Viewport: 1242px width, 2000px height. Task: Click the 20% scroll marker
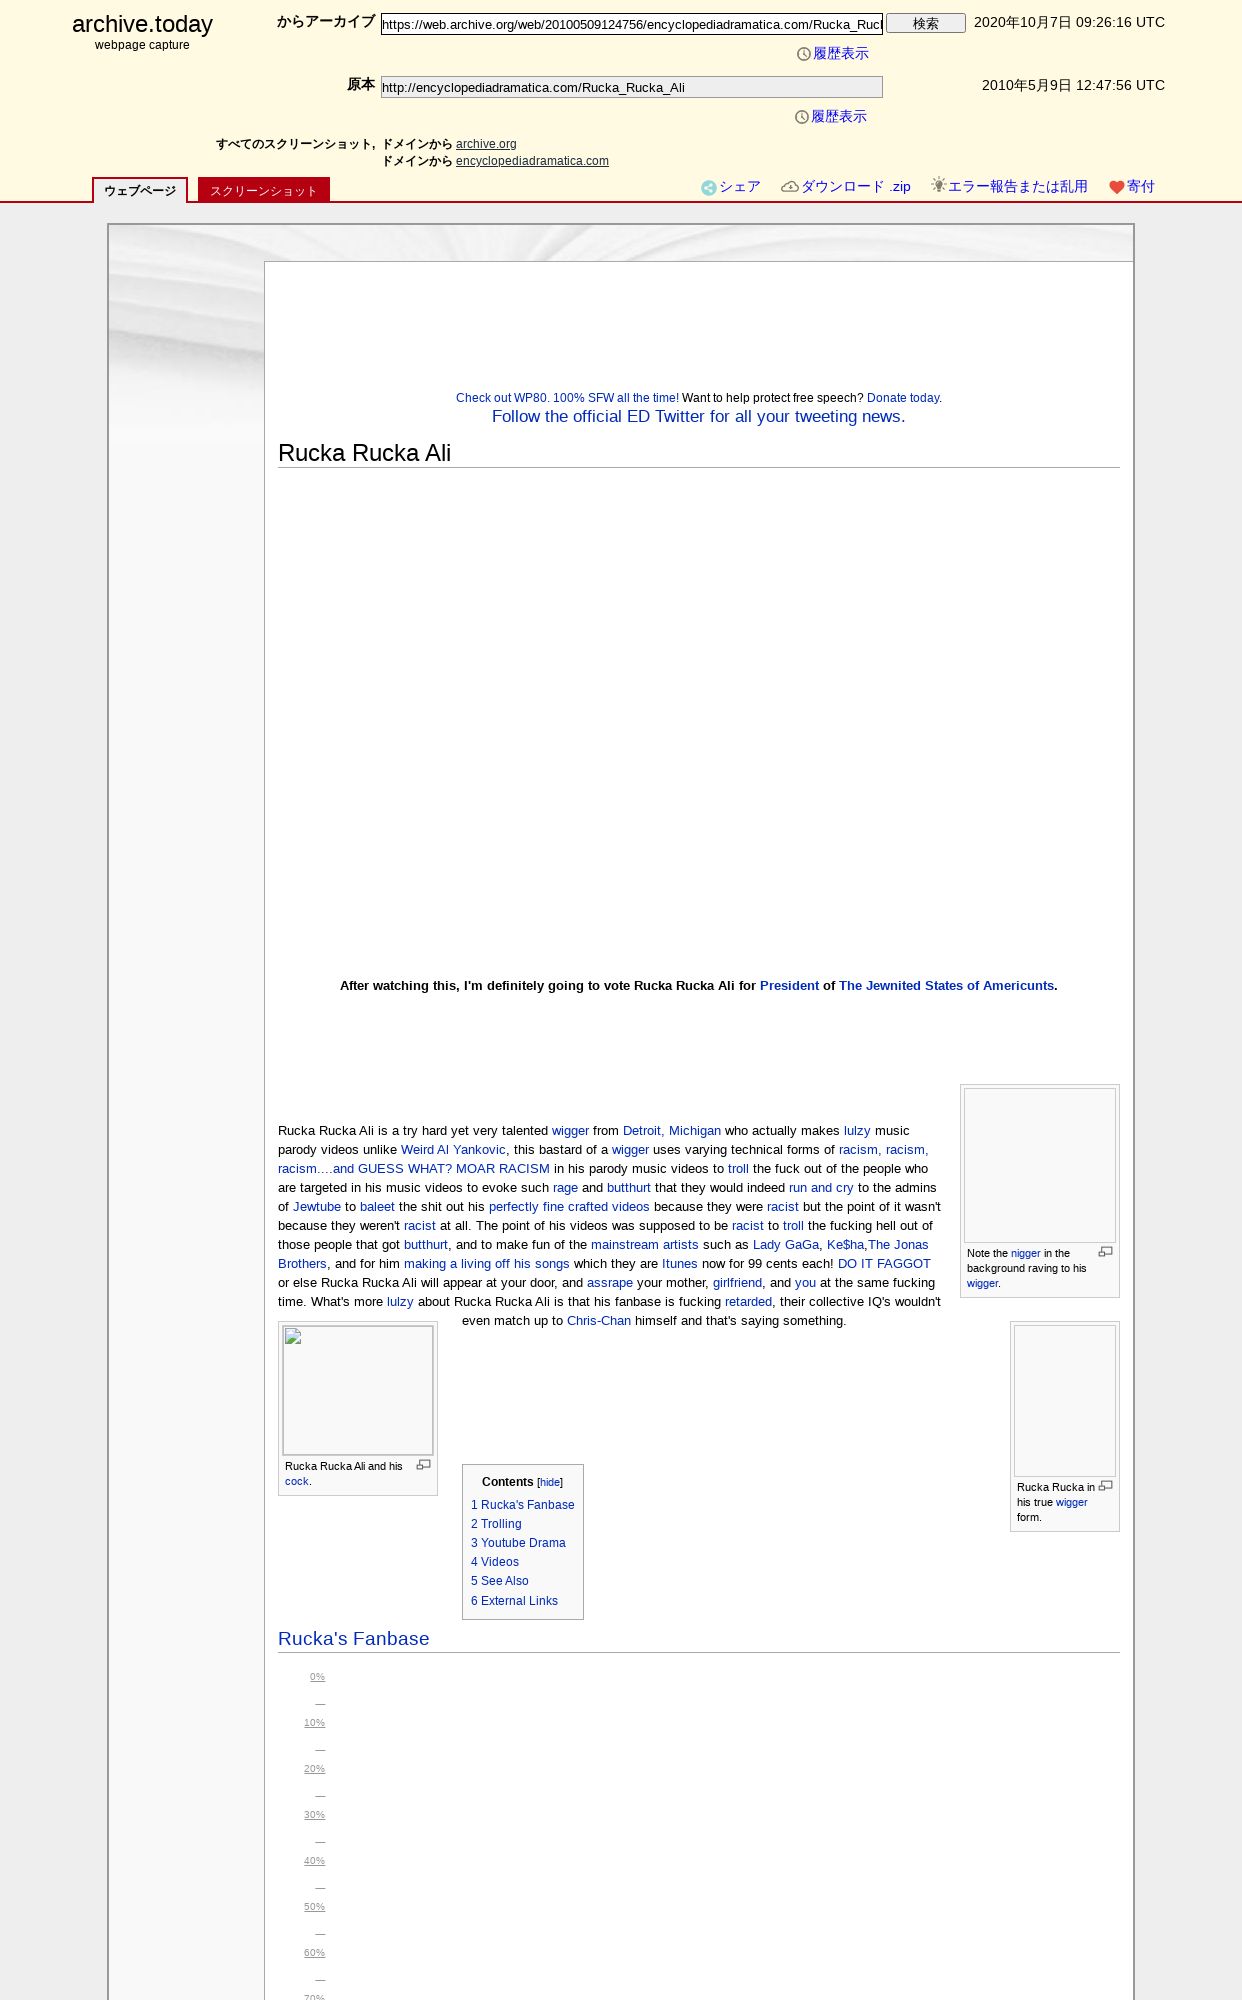coord(314,1769)
